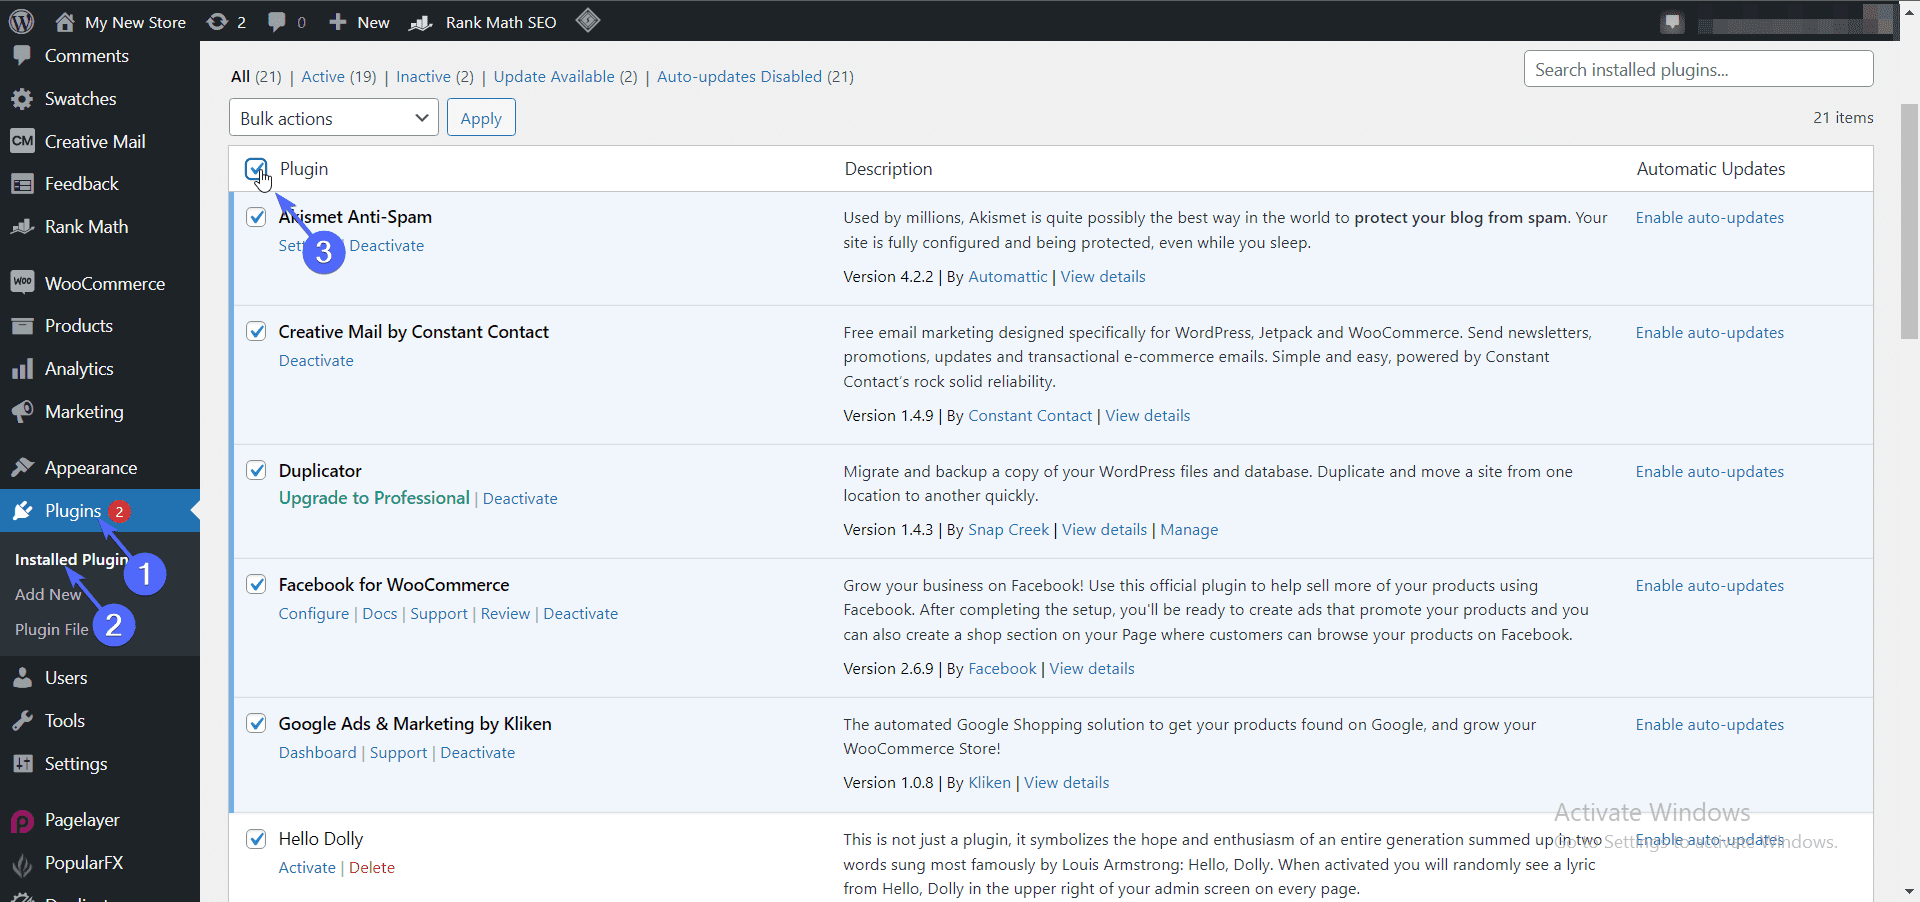This screenshot has width=1920, height=902.
Task: Click the user avatar in admin bar
Action: (1878, 19)
